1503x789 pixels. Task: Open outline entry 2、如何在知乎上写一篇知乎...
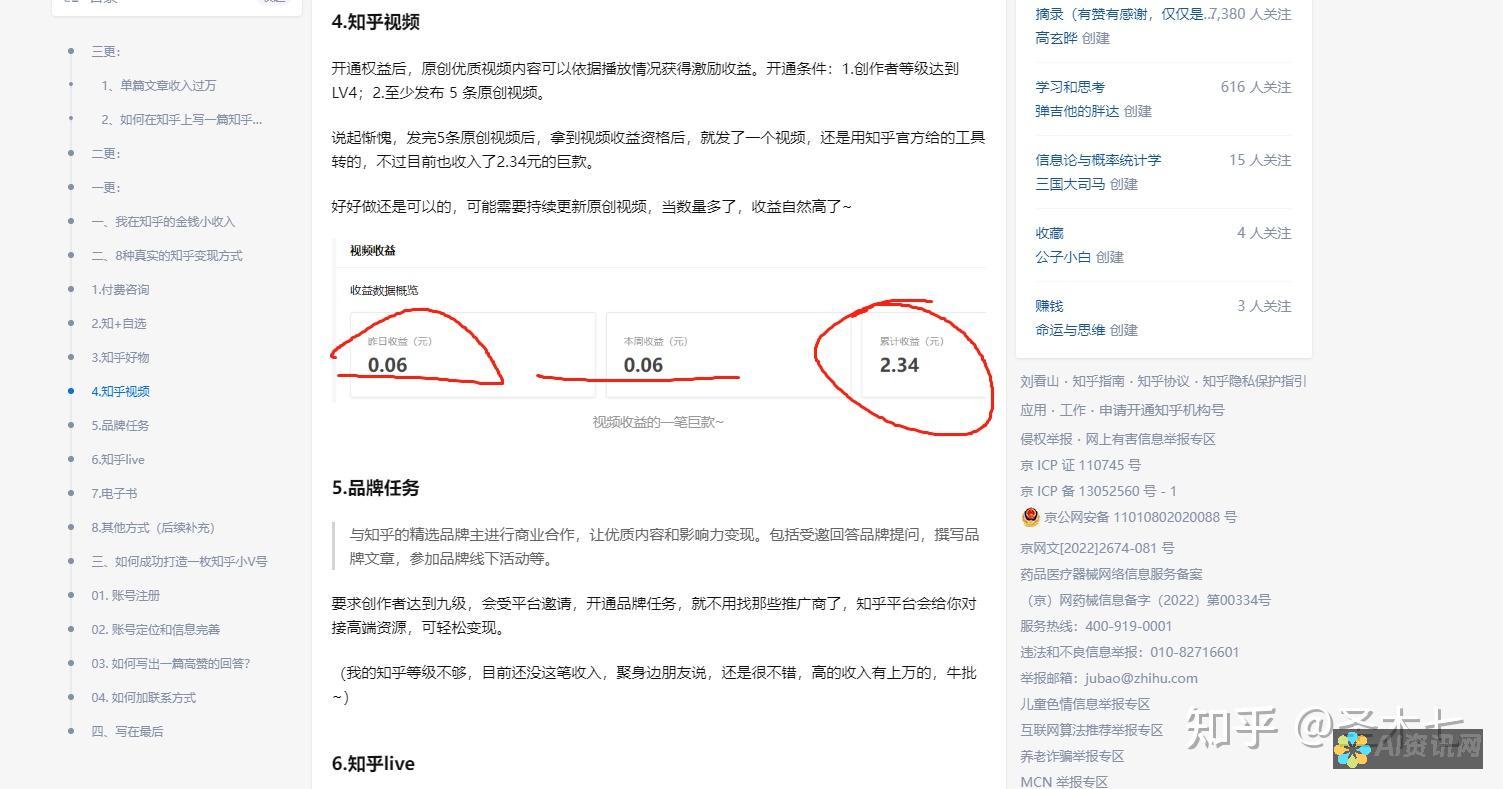coord(181,119)
